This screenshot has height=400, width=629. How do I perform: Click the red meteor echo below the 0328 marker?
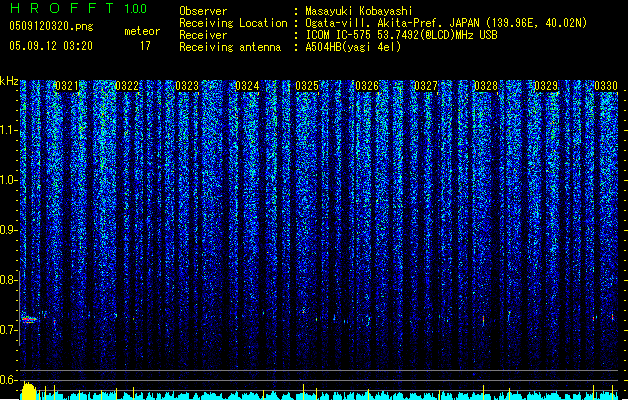point(483,320)
